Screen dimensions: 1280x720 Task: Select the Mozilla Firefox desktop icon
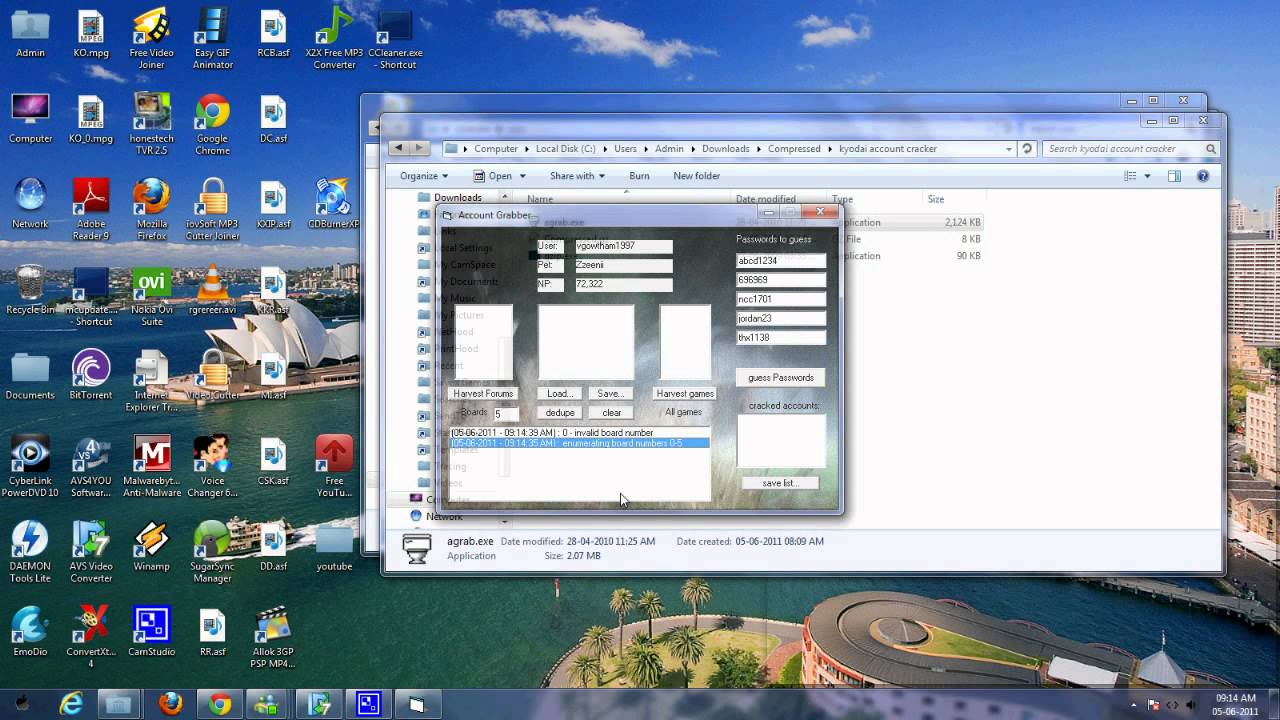(152, 210)
